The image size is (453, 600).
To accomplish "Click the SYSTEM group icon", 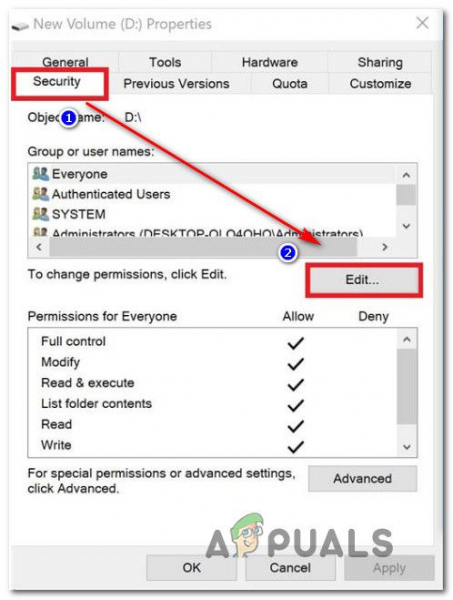I will (41, 214).
